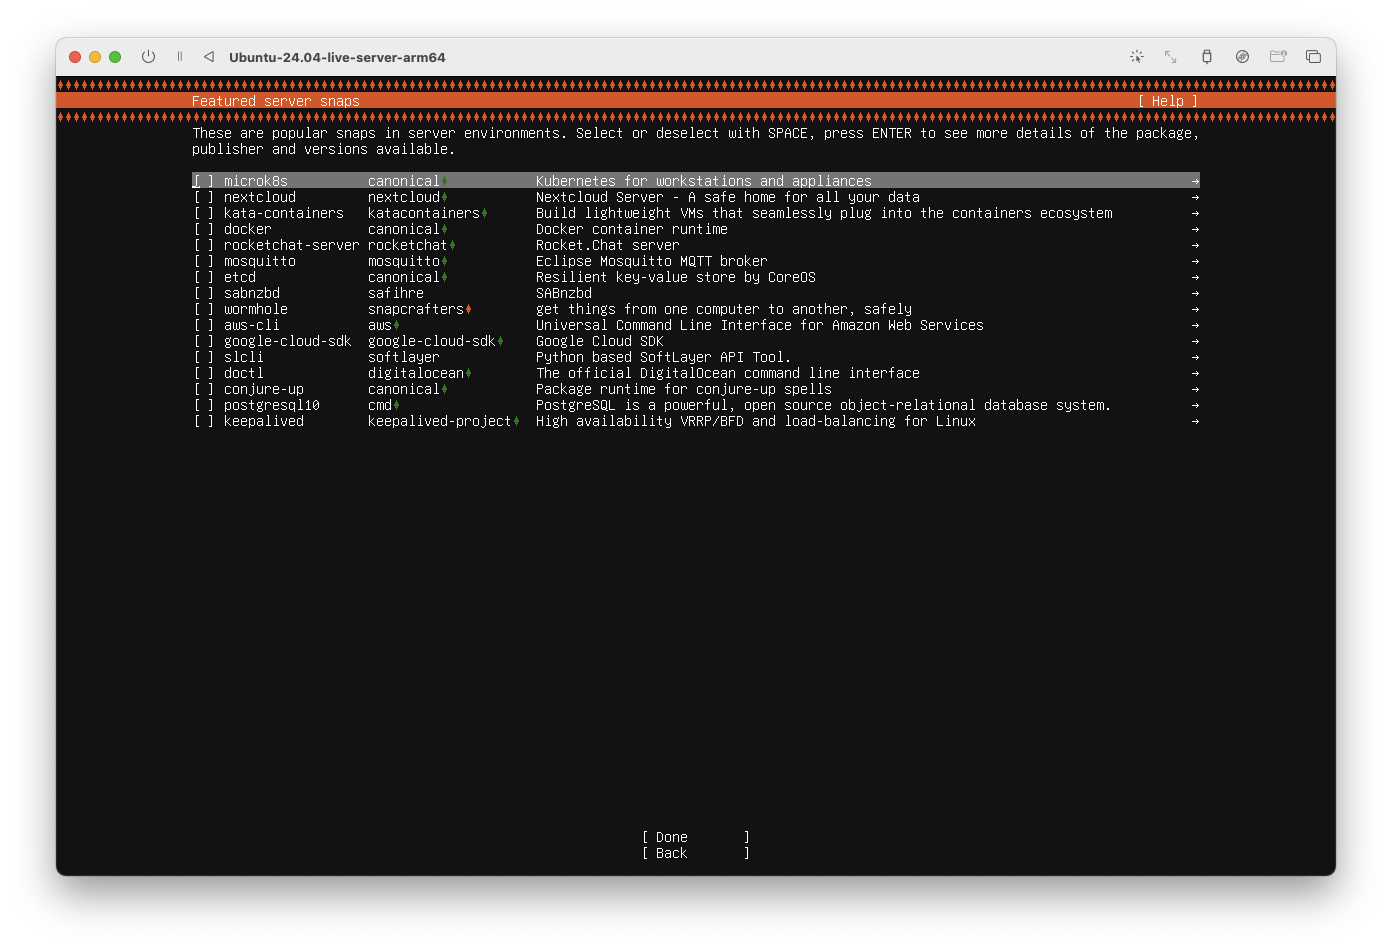Click the capture cursor icon
1392x950 pixels.
(1137, 57)
